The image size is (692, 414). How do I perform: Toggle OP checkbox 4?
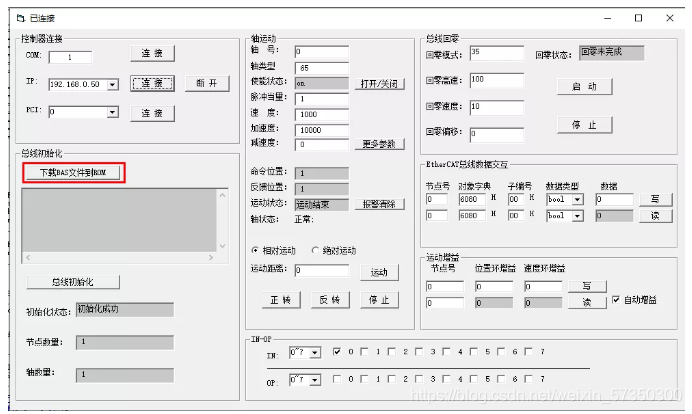tap(446, 379)
